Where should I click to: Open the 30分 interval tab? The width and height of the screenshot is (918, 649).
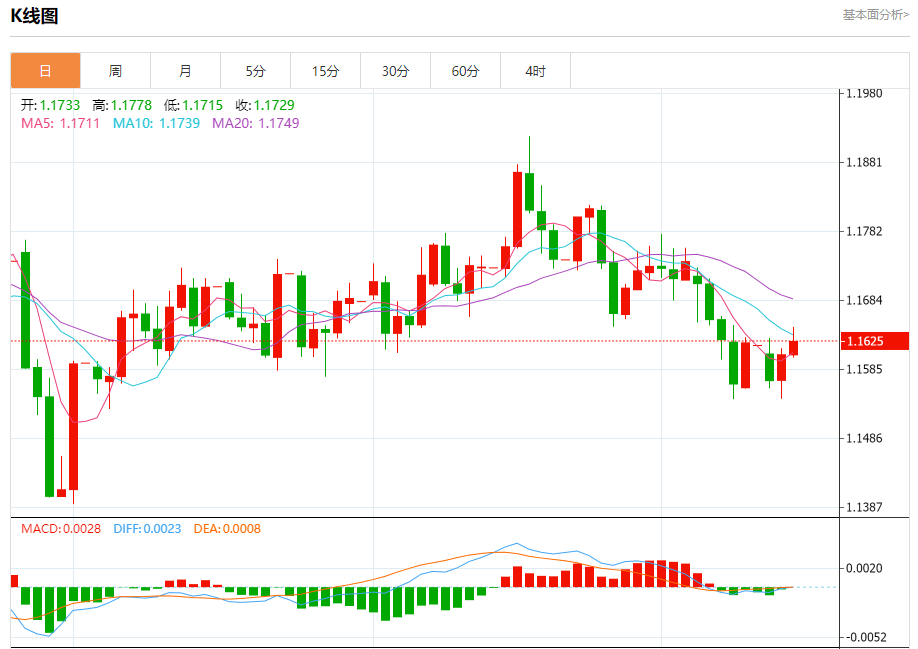coord(396,71)
